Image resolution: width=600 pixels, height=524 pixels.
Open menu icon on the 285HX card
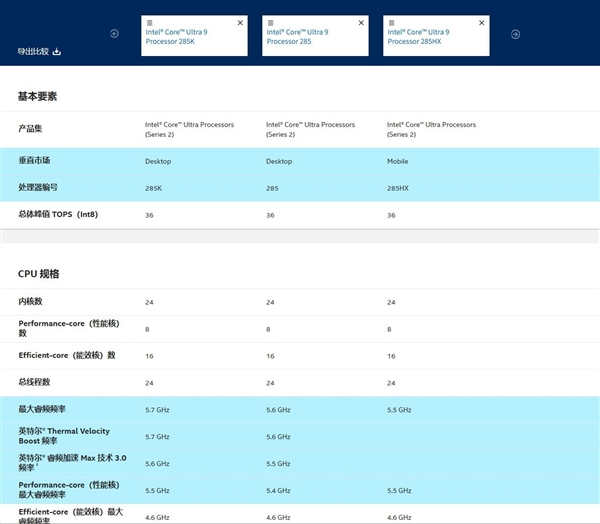tap(391, 22)
